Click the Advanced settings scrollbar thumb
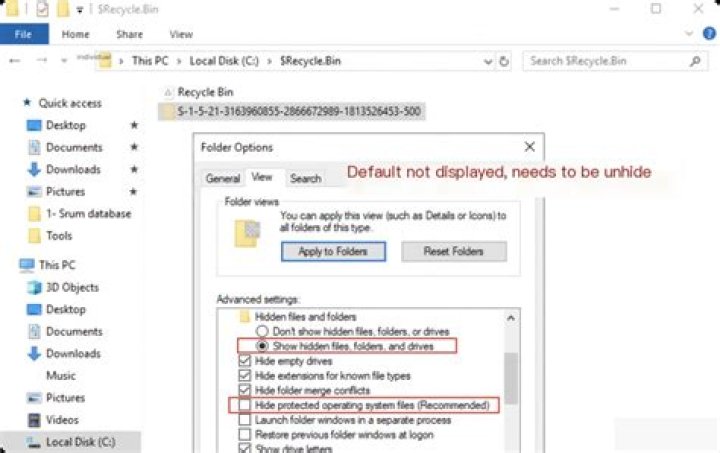Viewport: 720px width, 453px height. click(511, 378)
